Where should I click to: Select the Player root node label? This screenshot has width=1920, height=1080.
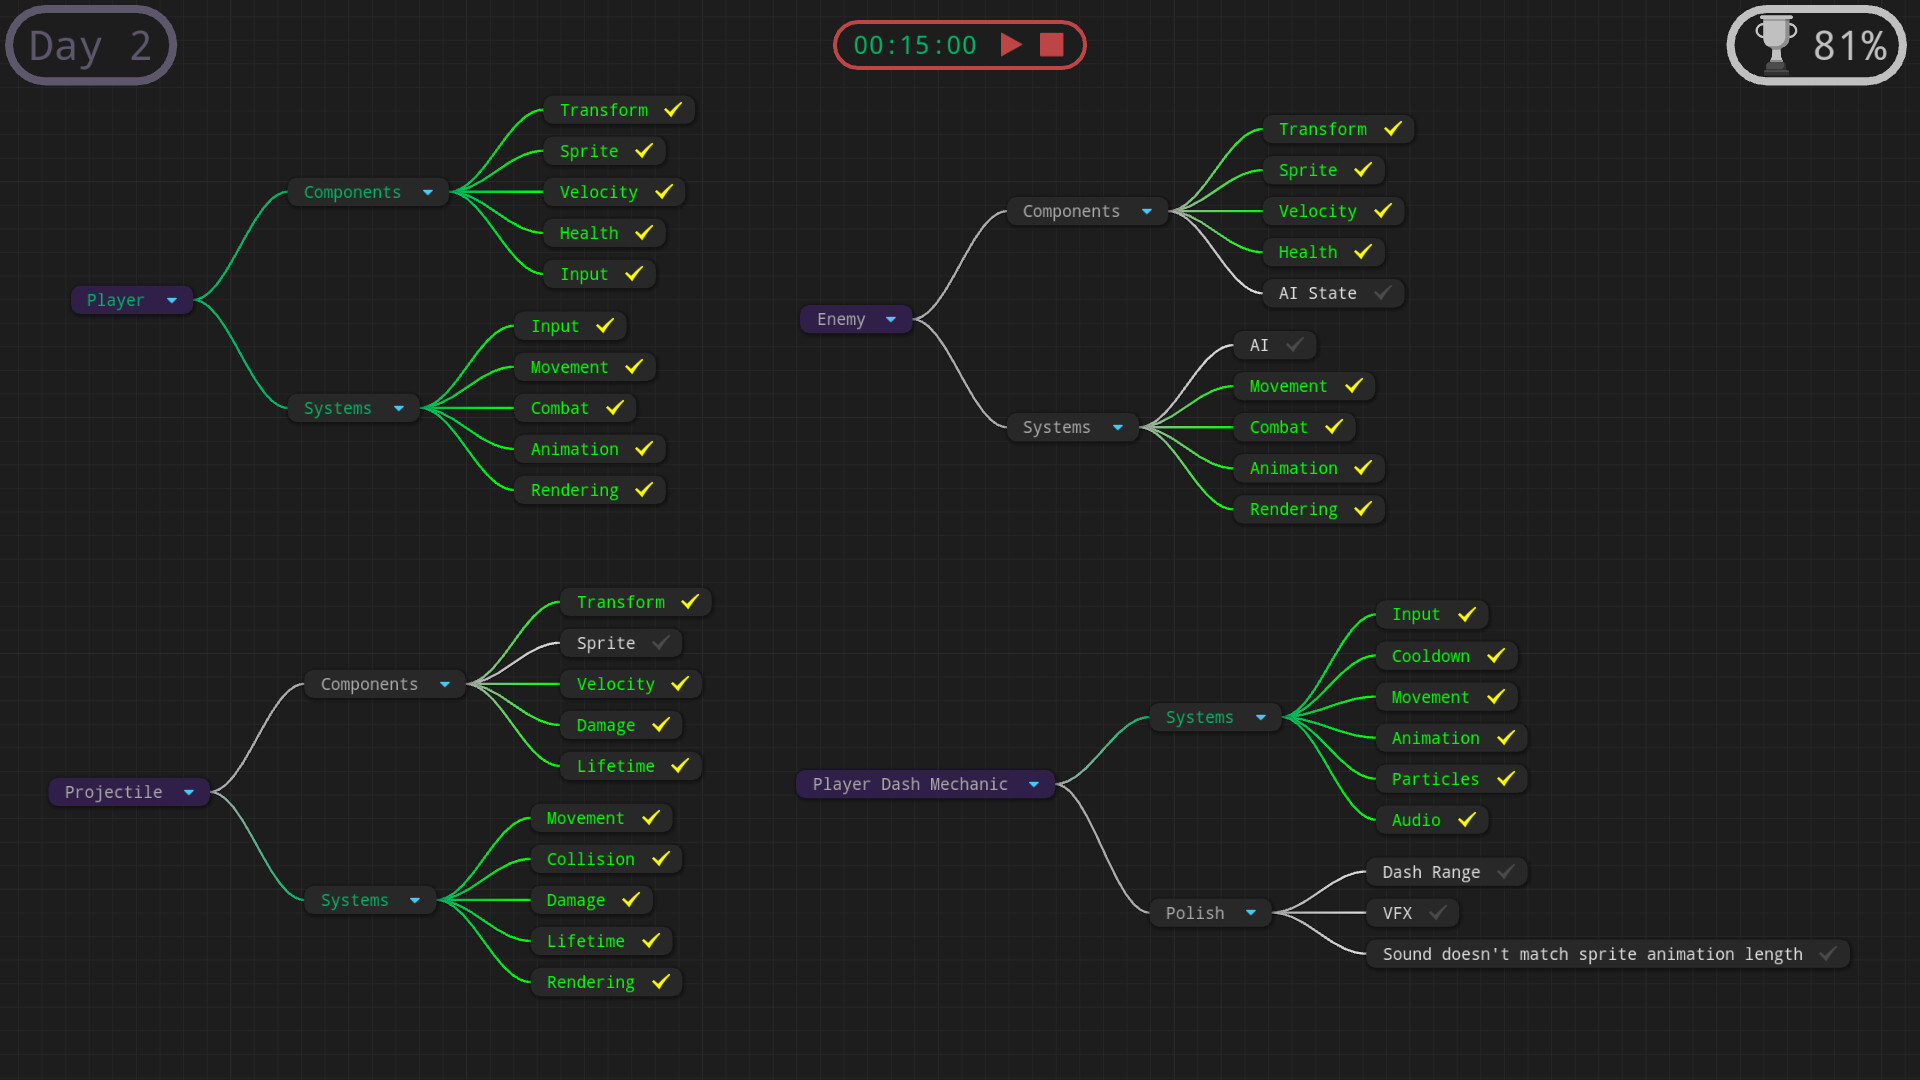[115, 300]
